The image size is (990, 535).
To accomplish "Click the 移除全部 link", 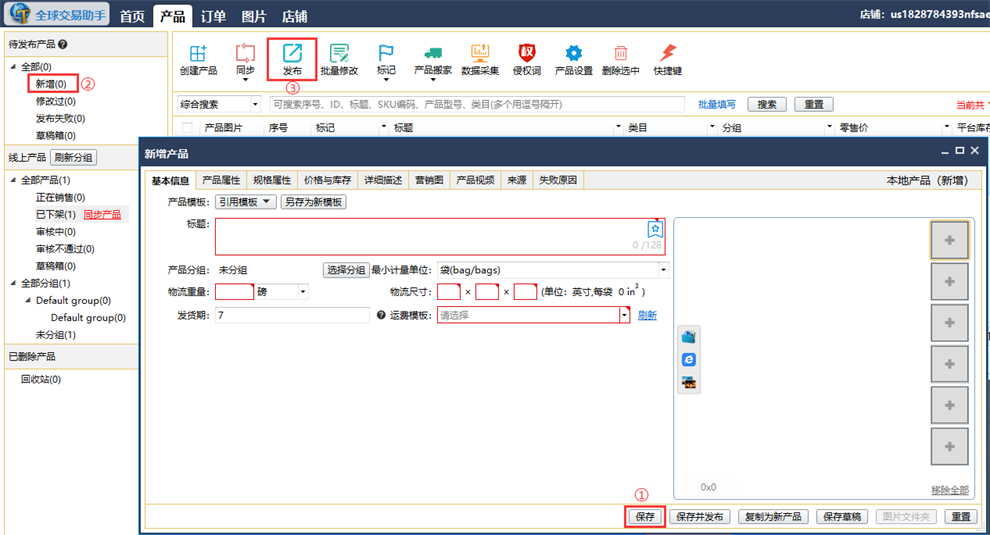I will click(x=950, y=490).
